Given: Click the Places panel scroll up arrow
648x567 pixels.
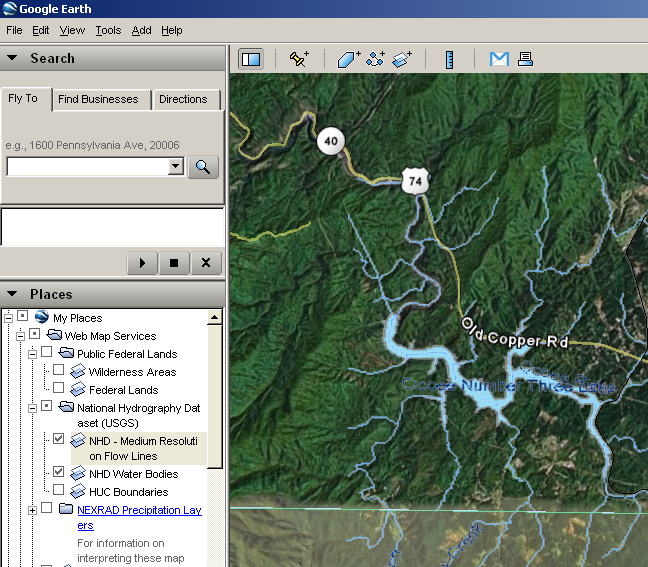Looking at the screenshot, I should [x=214, y=318].
